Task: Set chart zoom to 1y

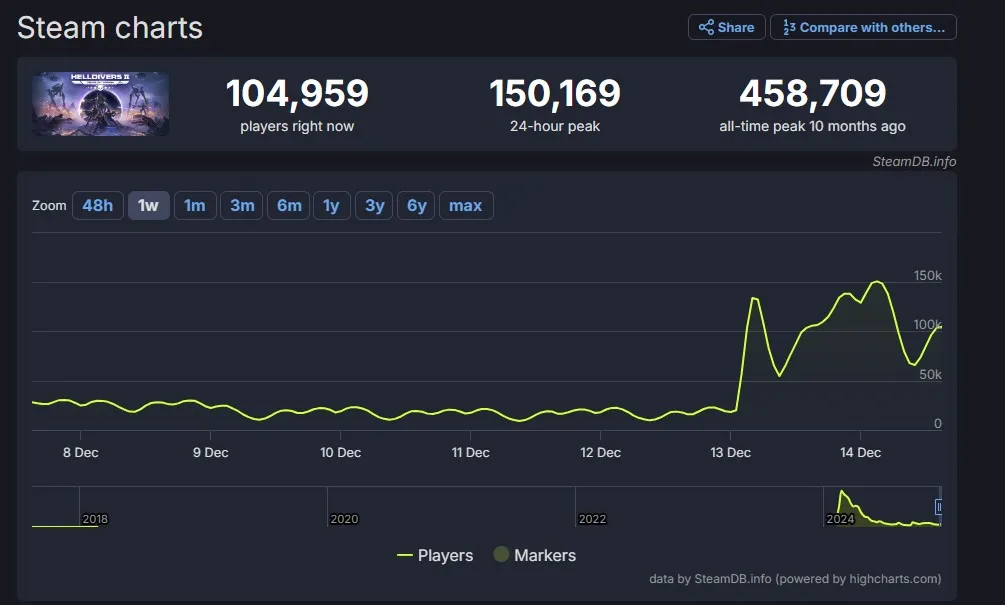Action: (331, 206)
